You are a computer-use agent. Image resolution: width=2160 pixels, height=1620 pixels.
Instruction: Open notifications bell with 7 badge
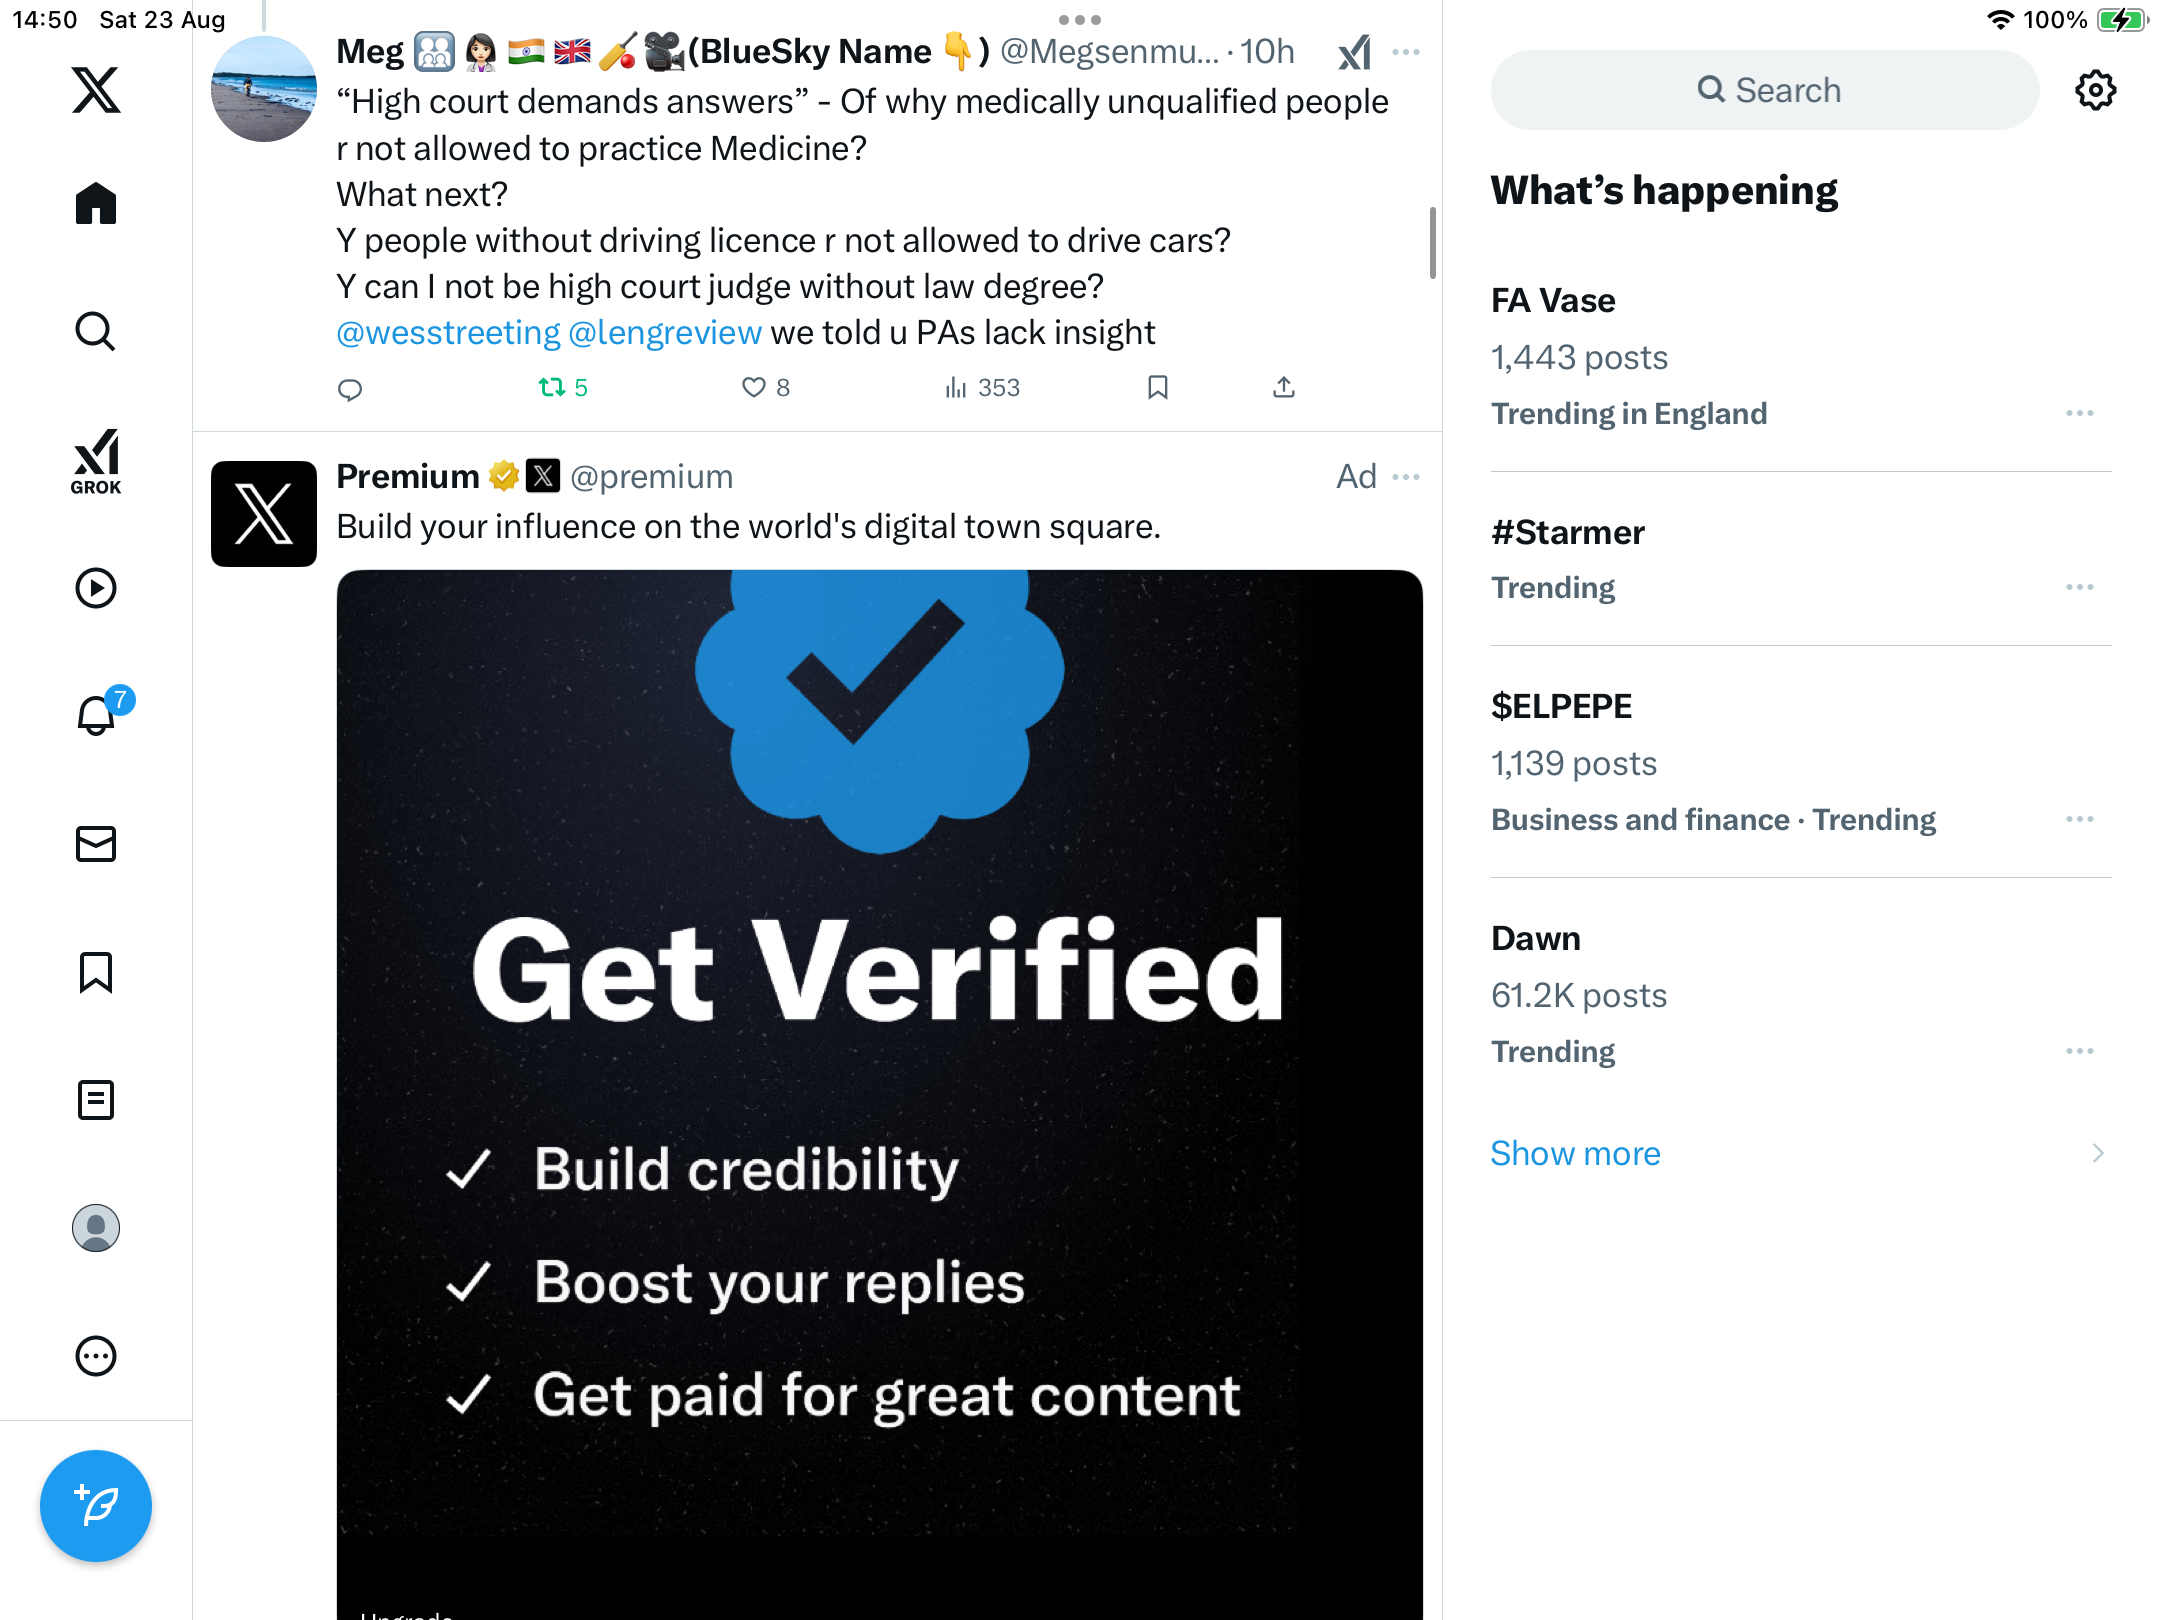[96, 716]
